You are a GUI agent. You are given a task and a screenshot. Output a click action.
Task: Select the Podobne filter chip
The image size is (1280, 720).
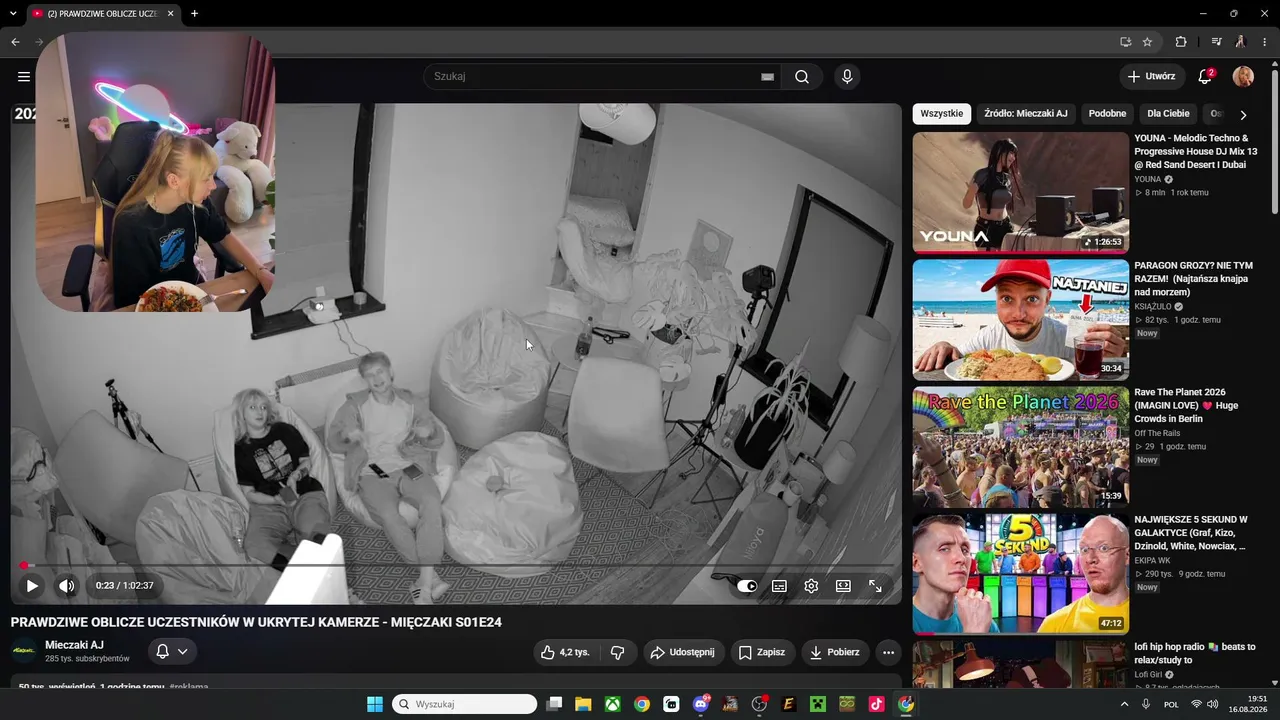(1107, 114)
